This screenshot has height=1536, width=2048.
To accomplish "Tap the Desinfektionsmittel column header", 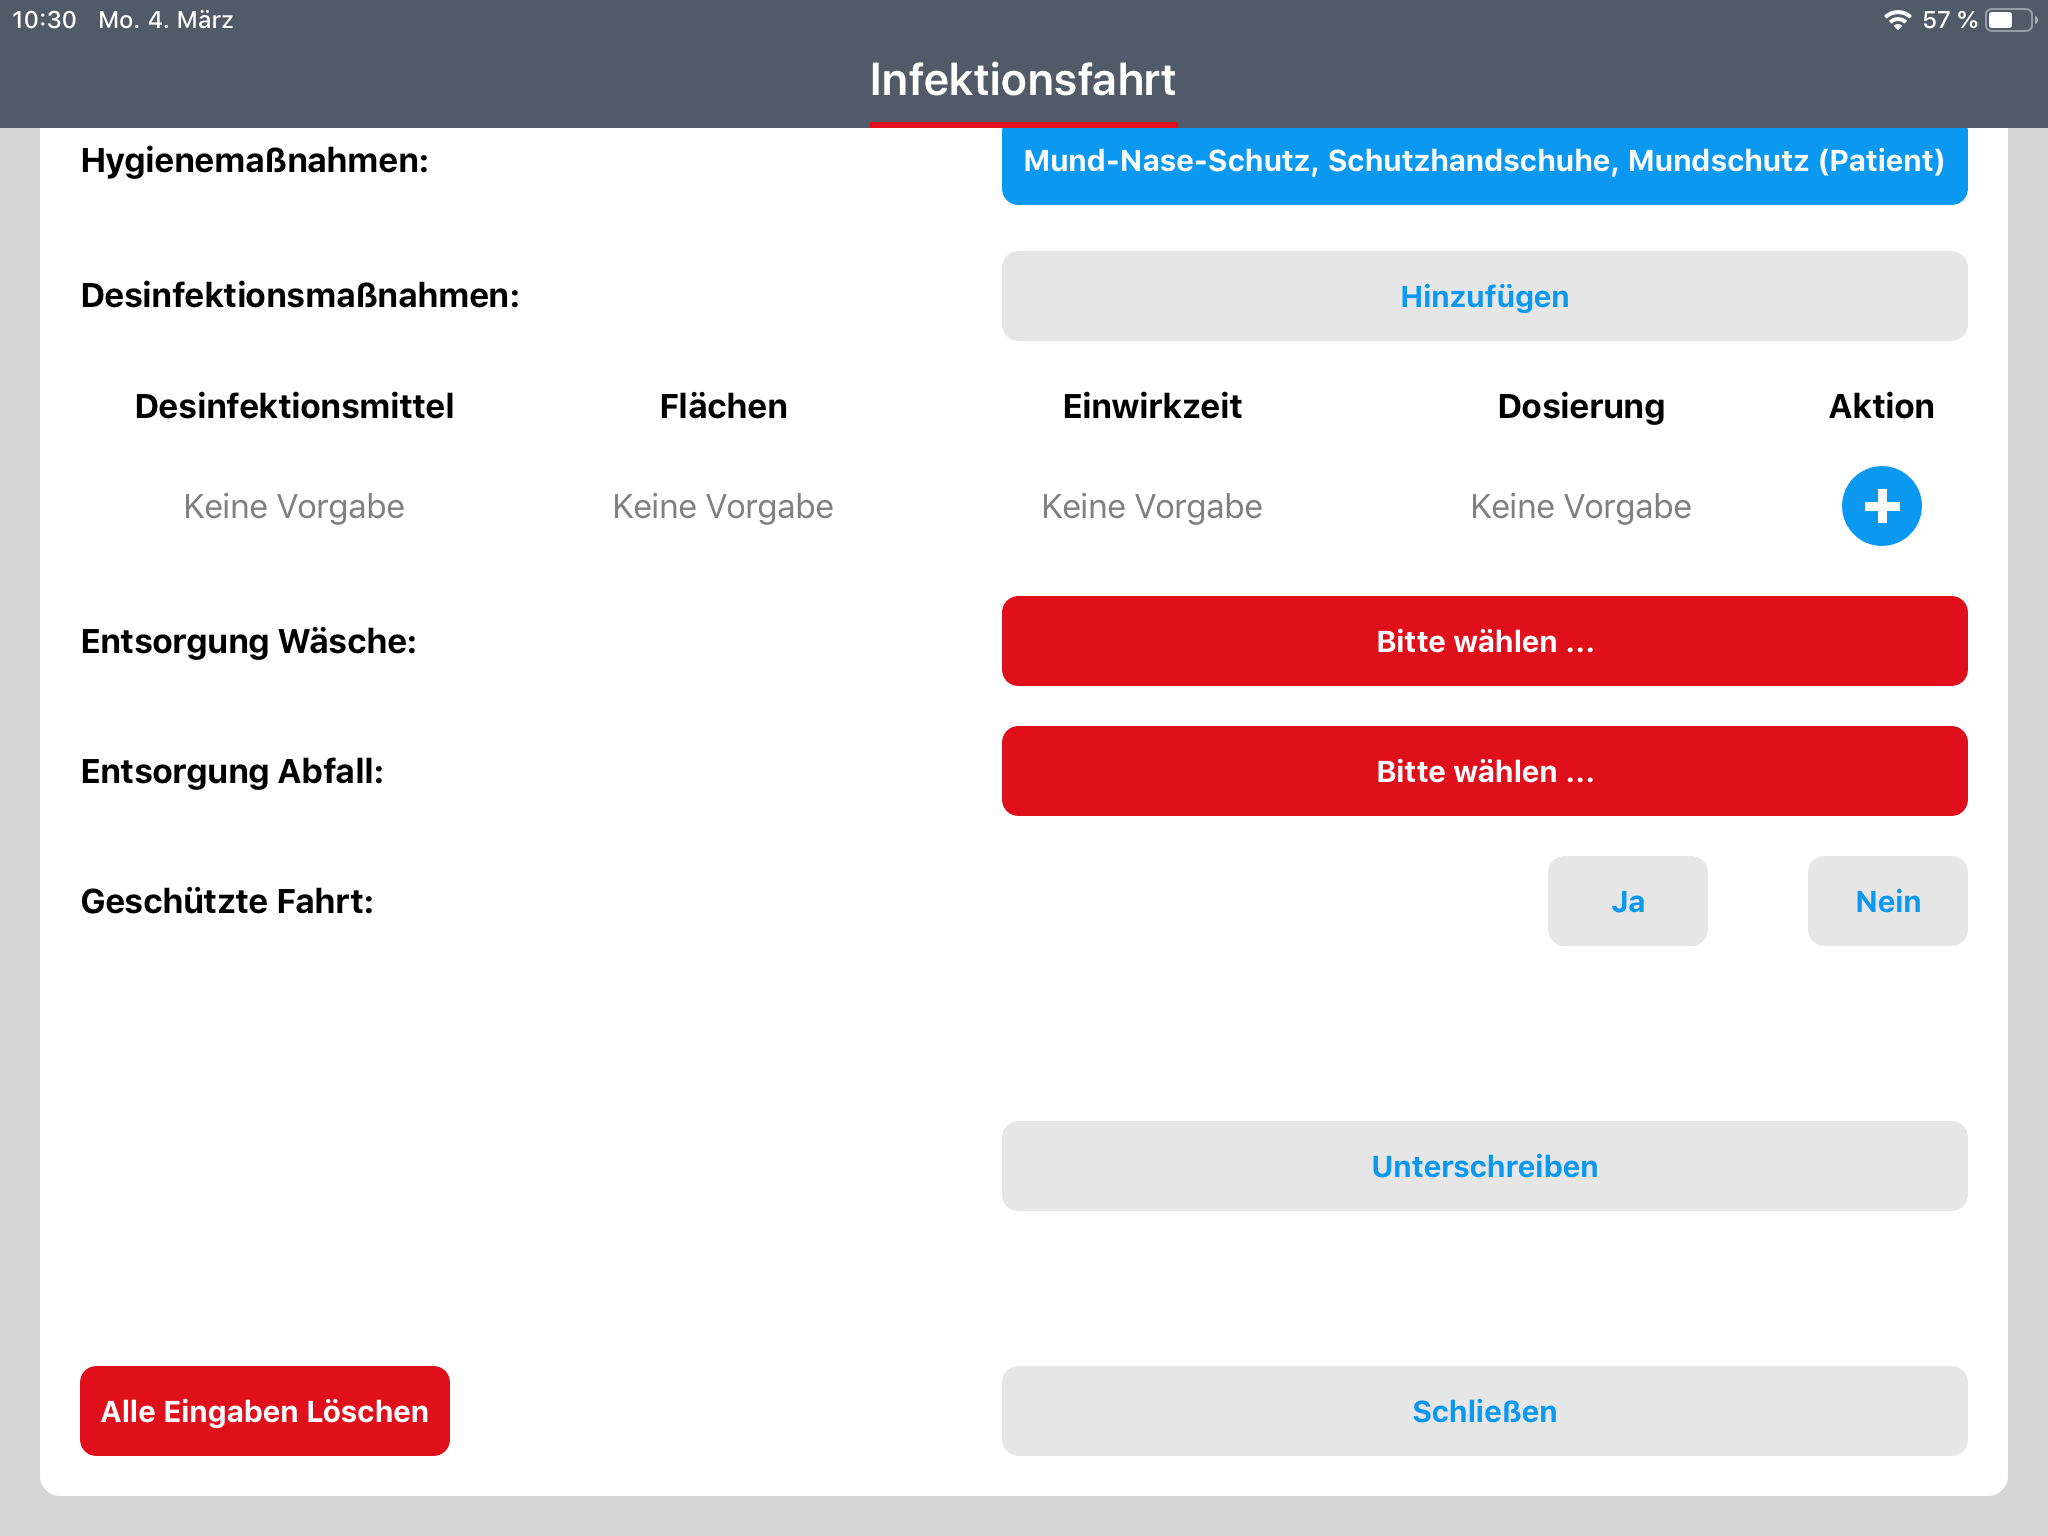I will tap(294, 406).
